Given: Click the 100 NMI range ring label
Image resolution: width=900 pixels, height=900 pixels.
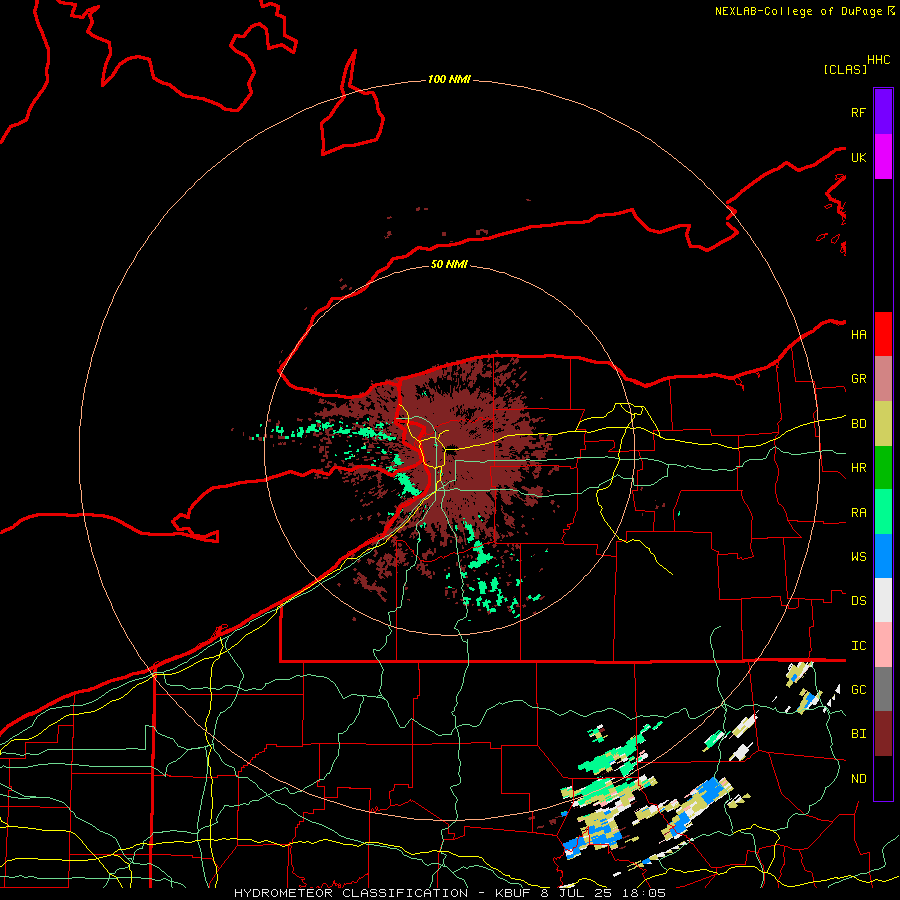Looking at the screenshot, I should (449, 79).
